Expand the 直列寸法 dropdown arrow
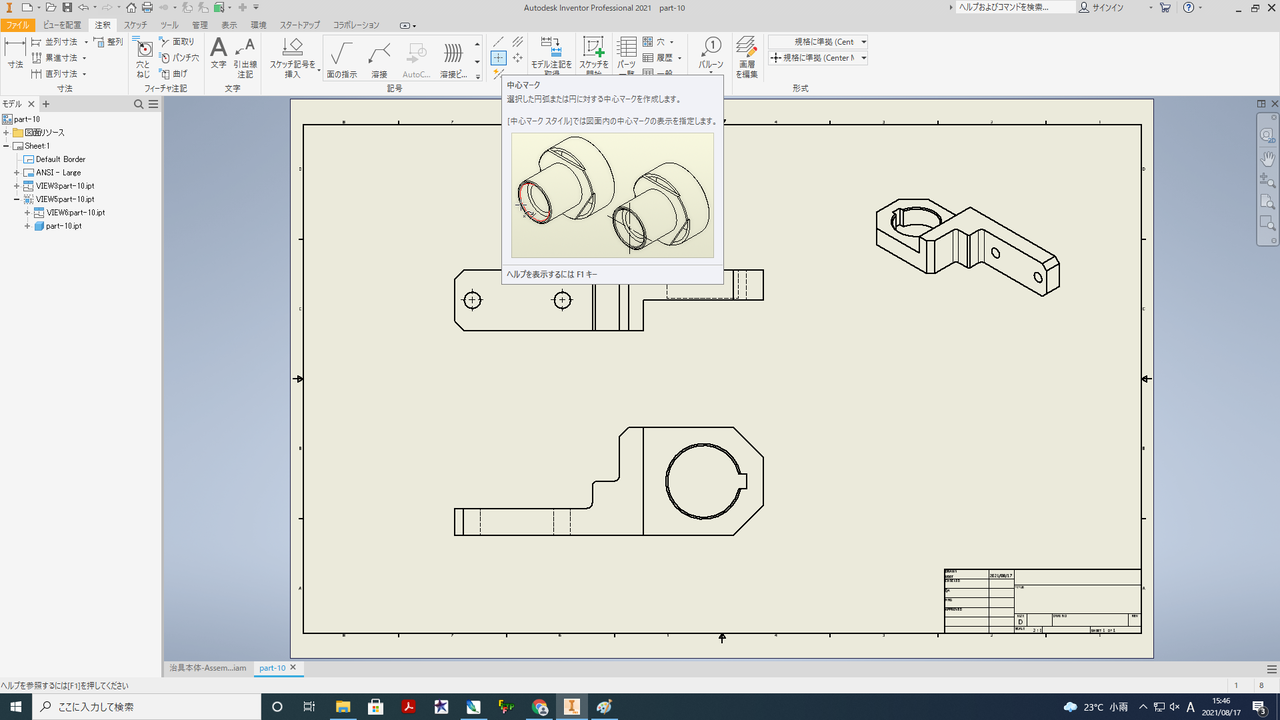The image size is (1280, 720). click(84, 74)
